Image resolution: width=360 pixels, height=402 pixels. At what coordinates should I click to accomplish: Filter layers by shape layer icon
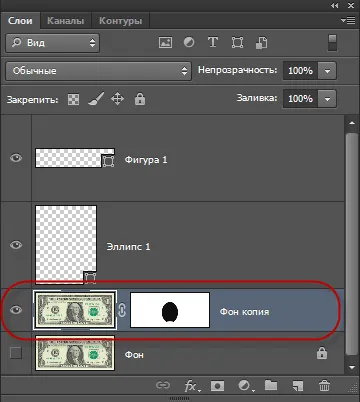[x=237, y=43]
